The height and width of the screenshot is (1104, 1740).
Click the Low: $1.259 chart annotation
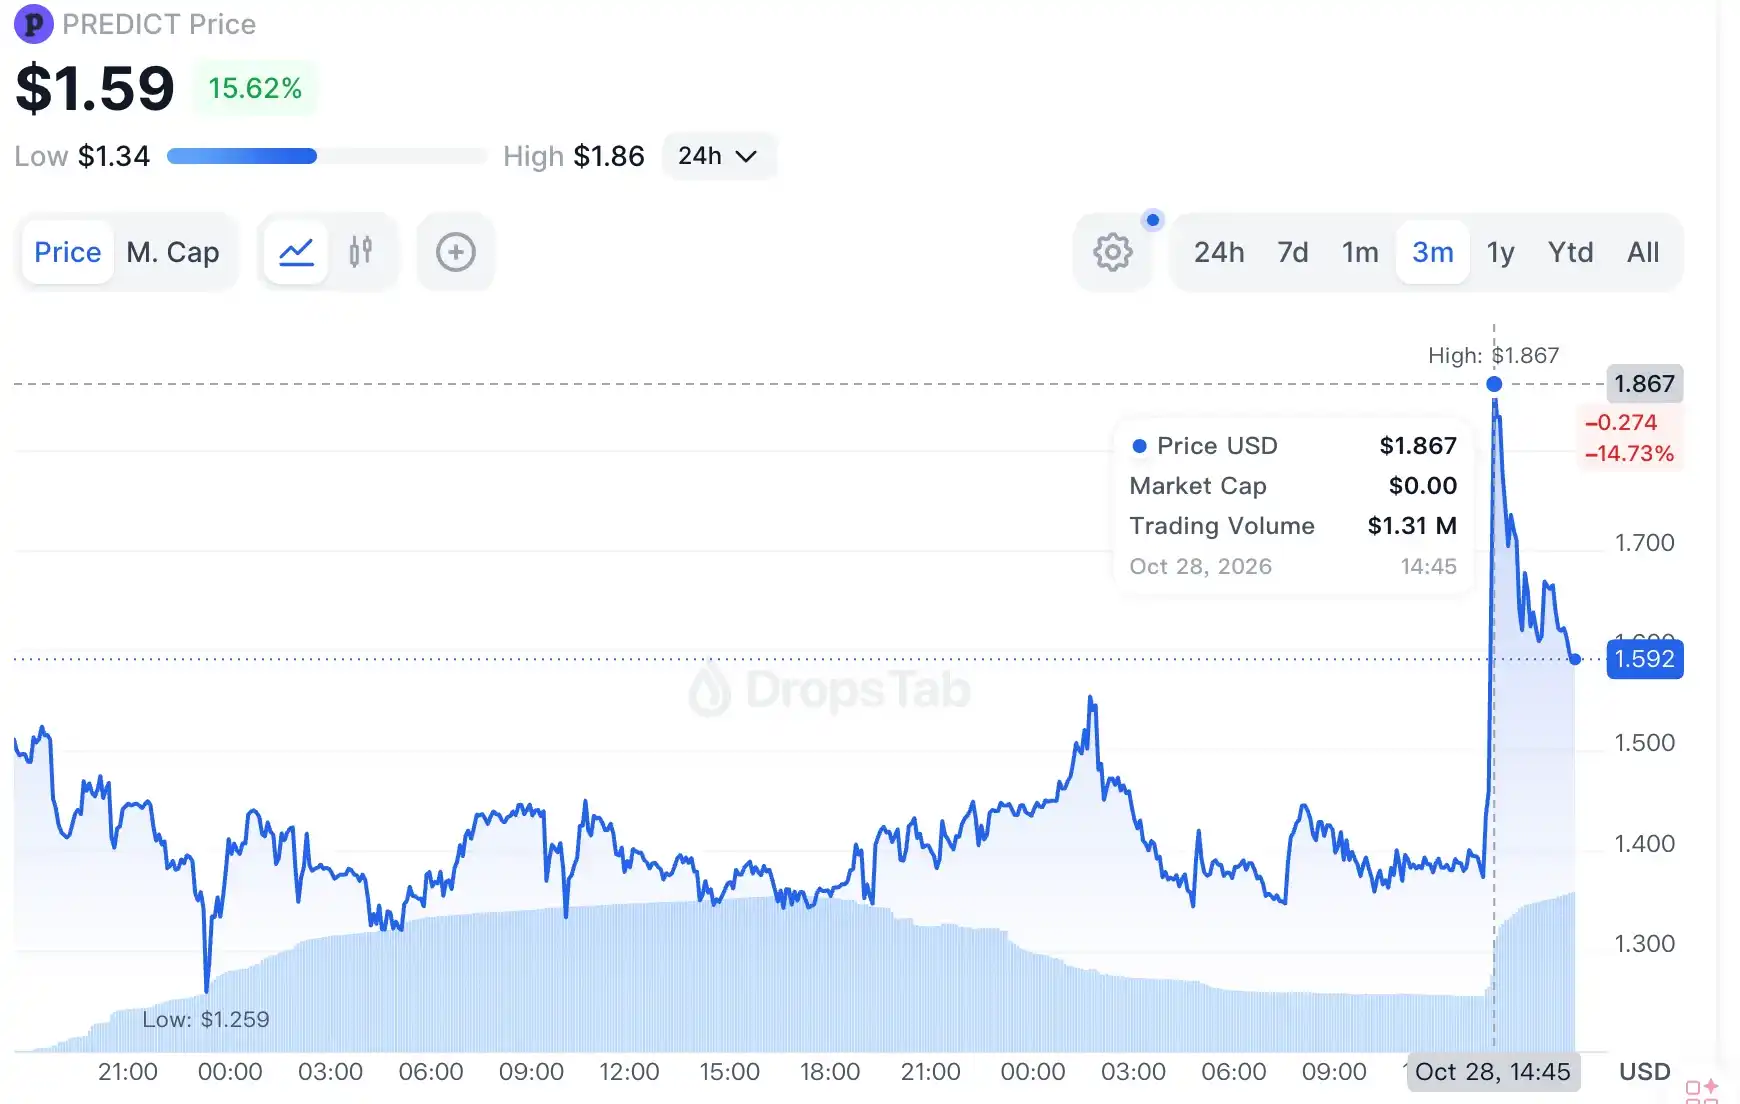click(206, 1019)
